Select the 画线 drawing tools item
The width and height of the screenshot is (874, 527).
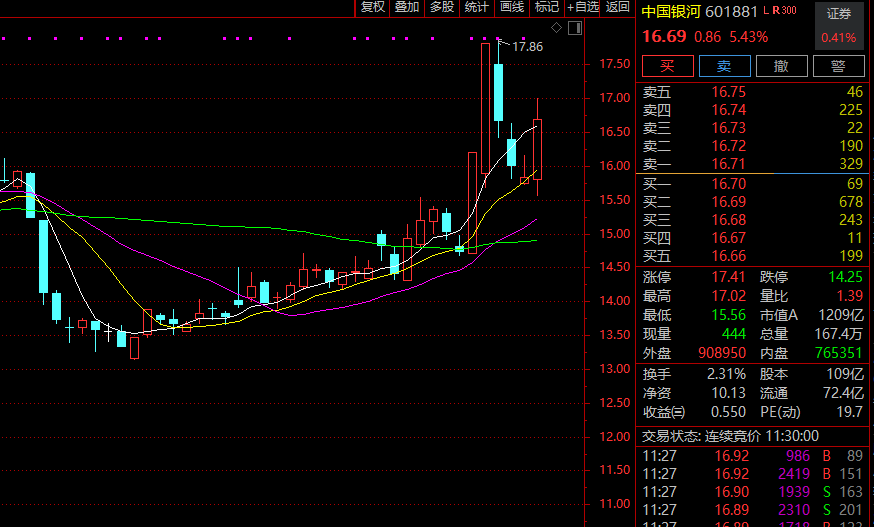512,7
